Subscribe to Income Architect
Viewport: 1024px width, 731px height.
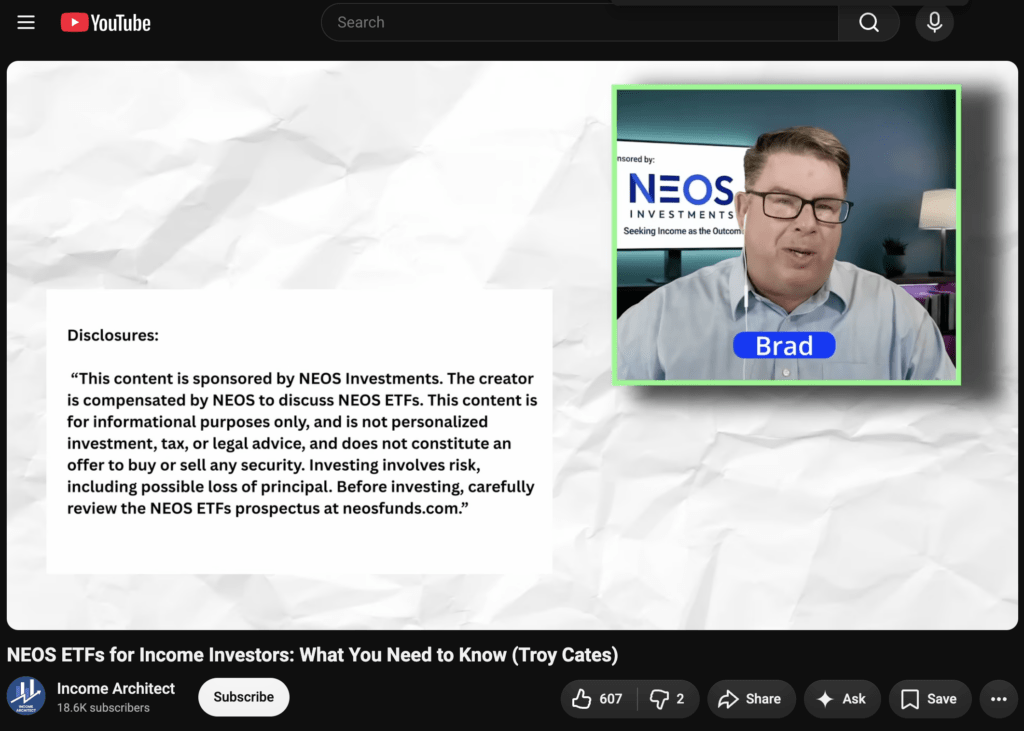[244, 697]
